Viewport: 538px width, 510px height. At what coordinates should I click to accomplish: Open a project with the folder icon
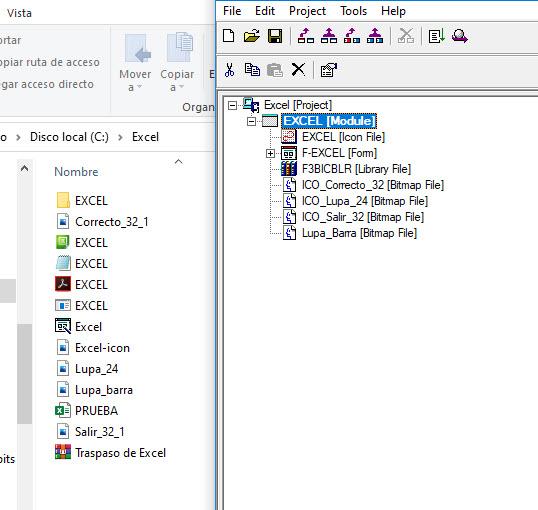252,36
